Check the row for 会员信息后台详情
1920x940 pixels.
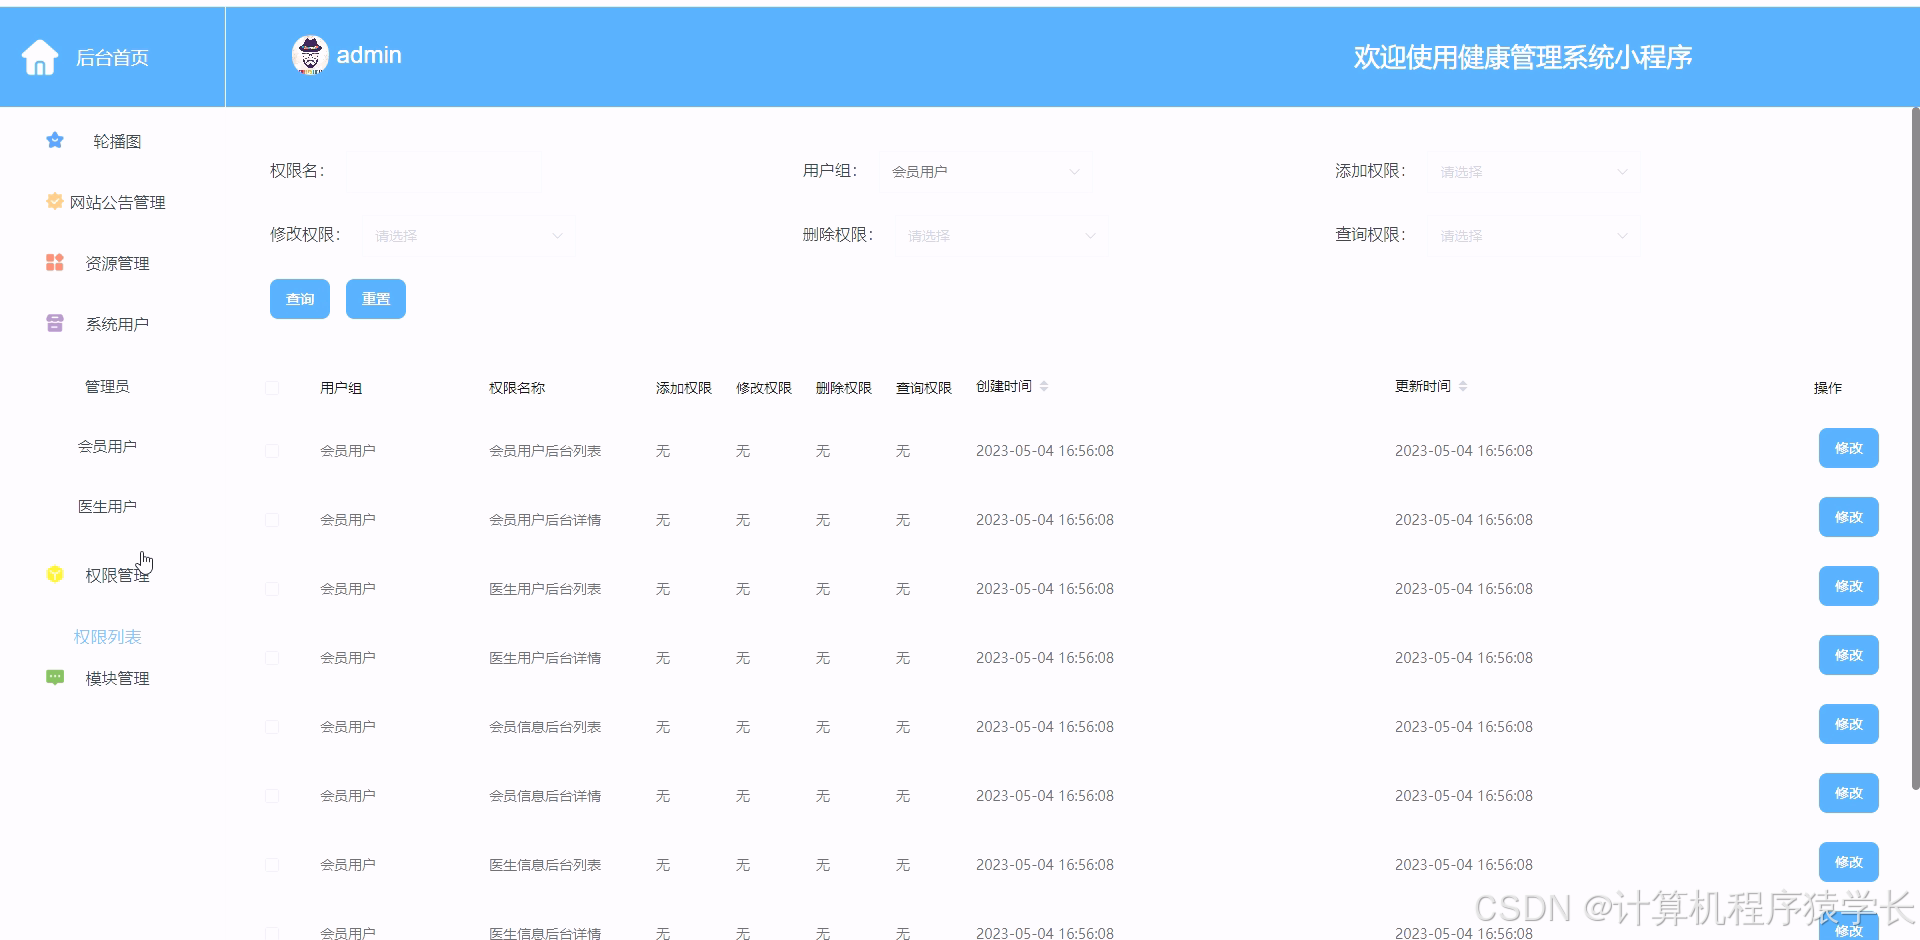[x=272, y=796]
